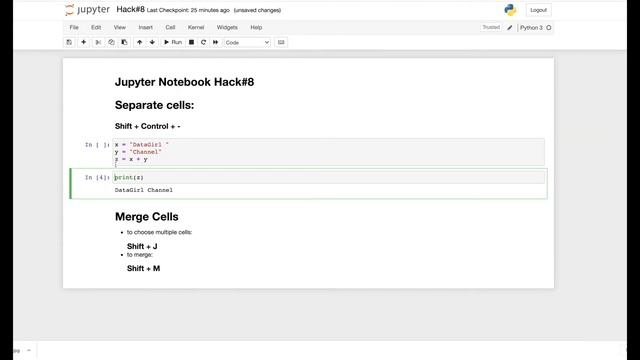The height and width of the screenshot is (360, 640).
Task: Click the Merge Cells heading
Action: tap(147, 217)
